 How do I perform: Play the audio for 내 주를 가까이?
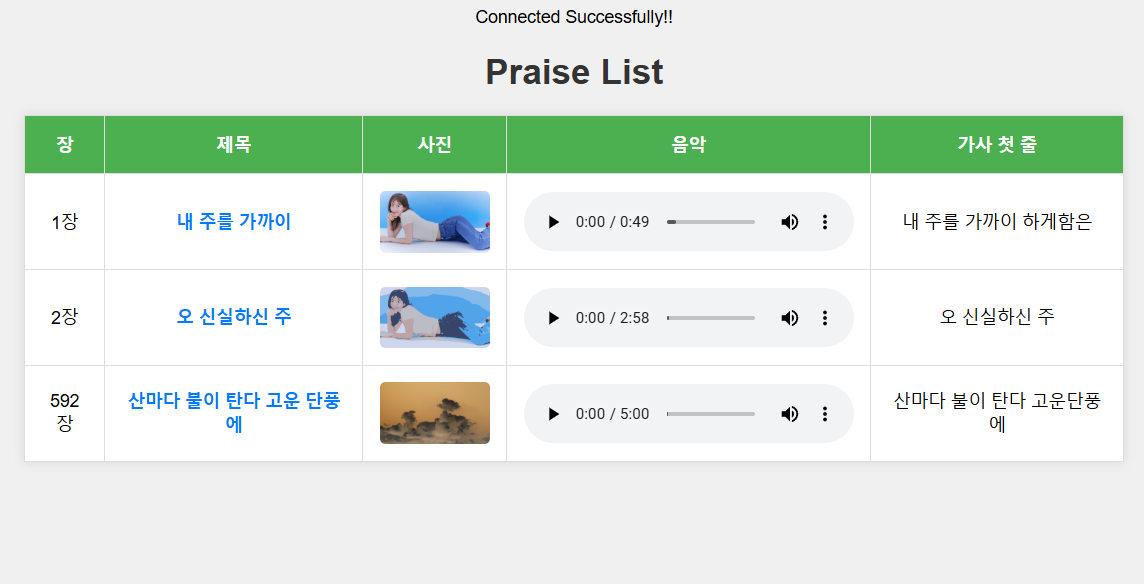(553, 222)
